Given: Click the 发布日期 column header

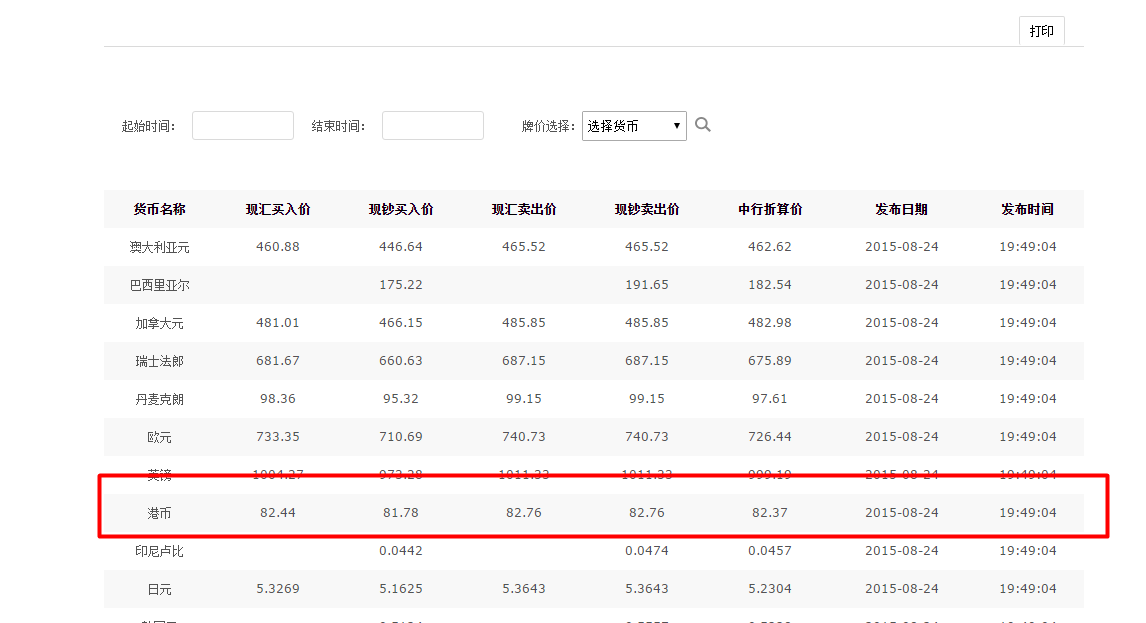Looking at the screenshot, I should click(901, 209).
